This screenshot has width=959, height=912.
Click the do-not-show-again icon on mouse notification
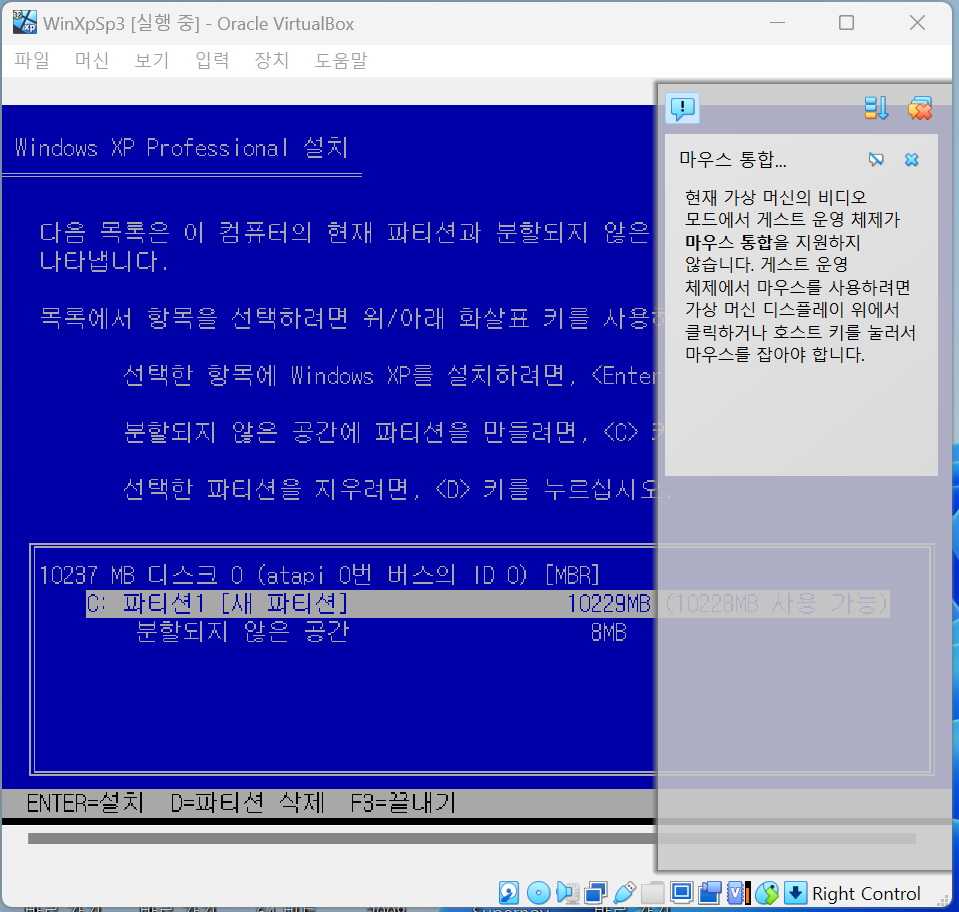pyautogui.click(x=876, y=160)
